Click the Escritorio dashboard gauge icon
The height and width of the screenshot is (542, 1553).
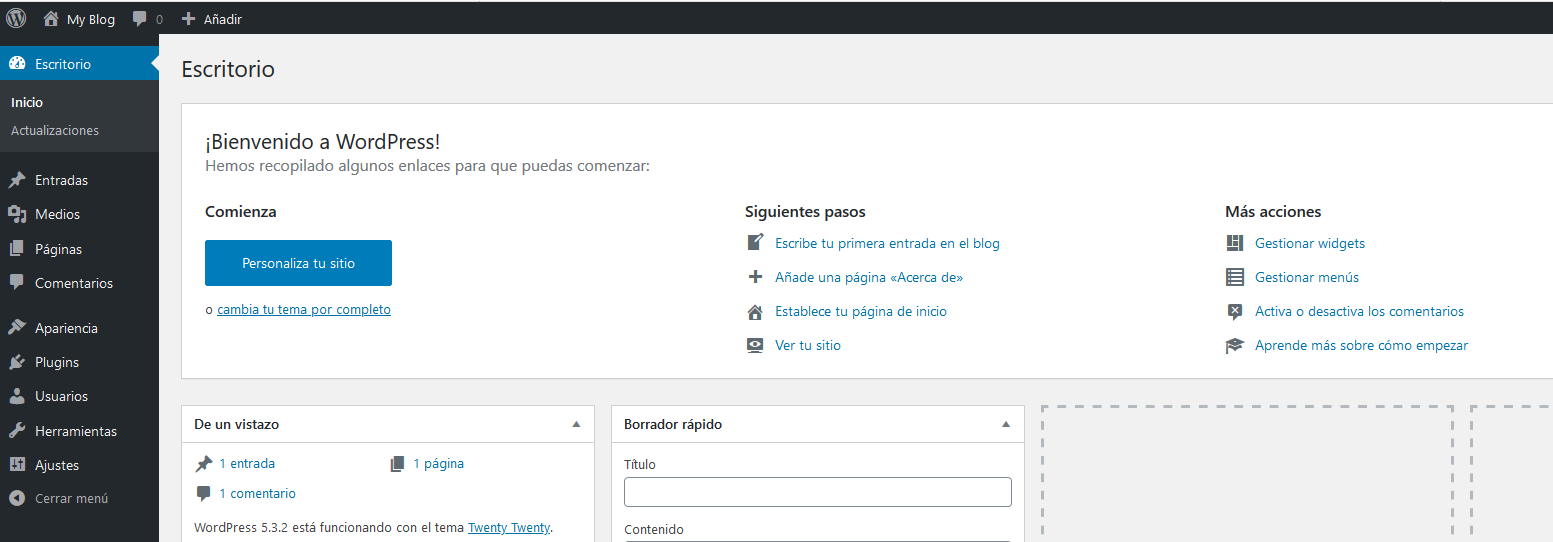(17, 64)
